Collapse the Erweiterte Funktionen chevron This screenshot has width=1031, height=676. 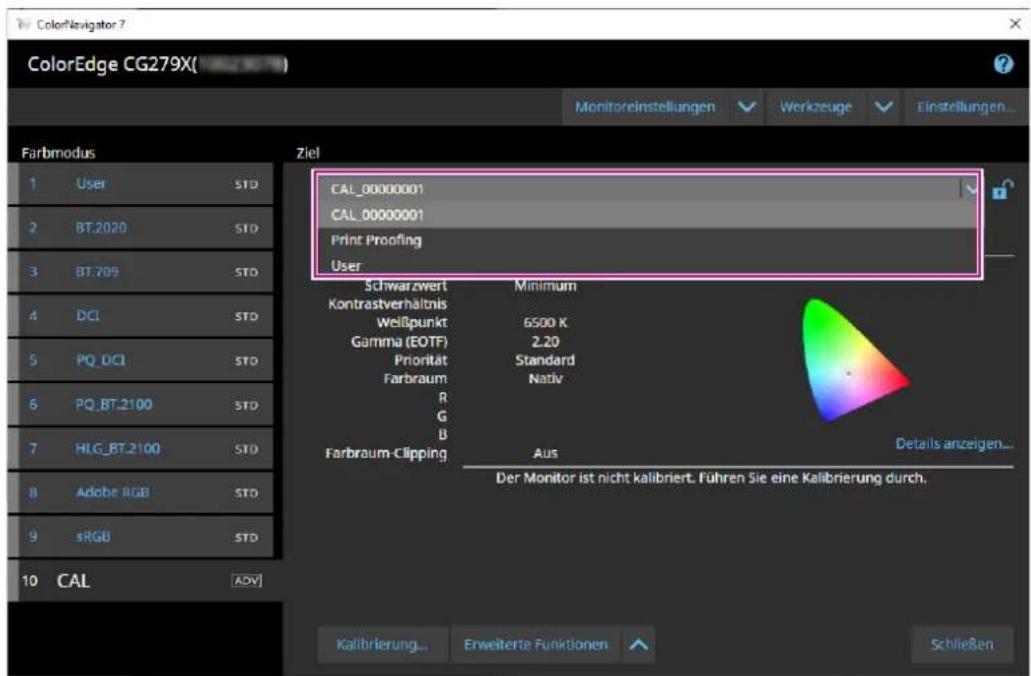click(x=638, y=644)
